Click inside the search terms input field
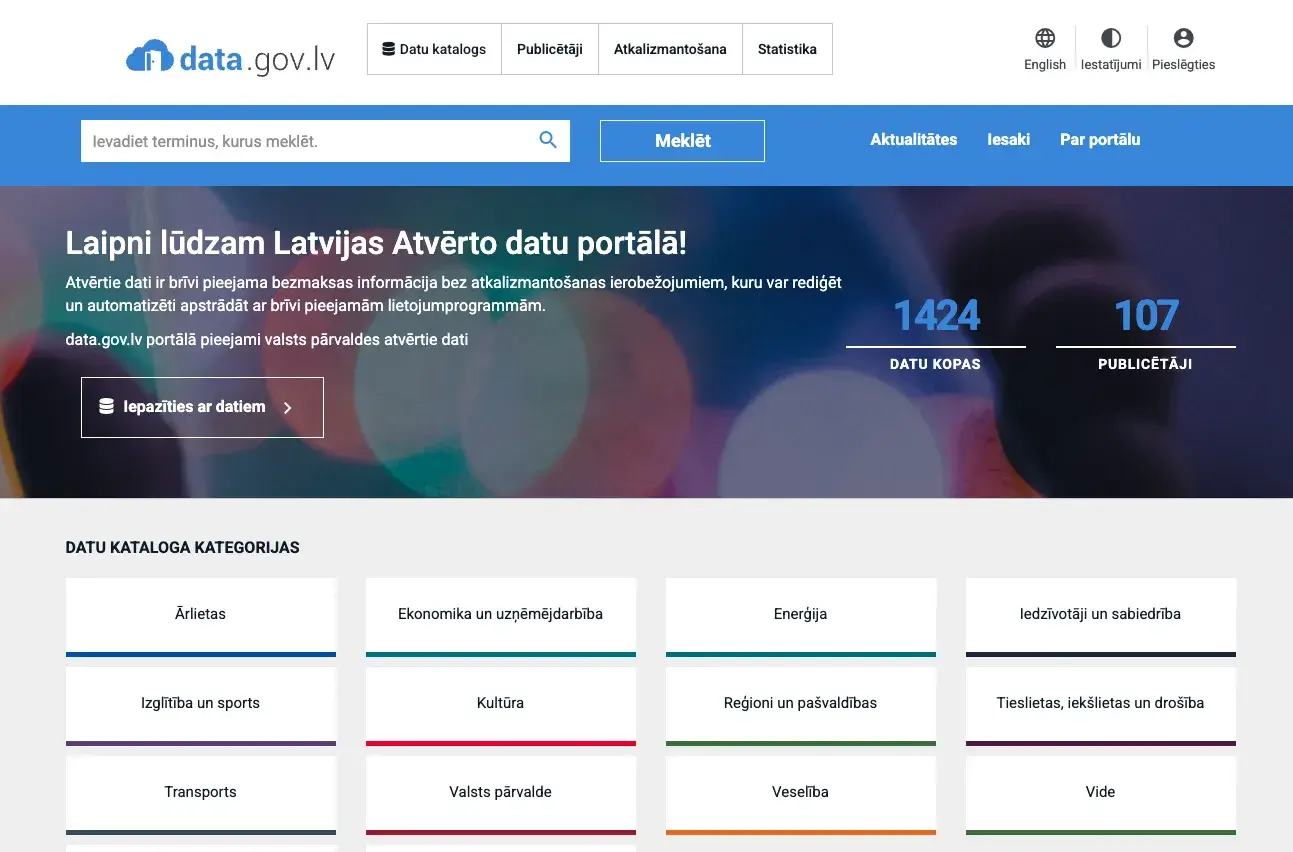 [x=300, y=140]
